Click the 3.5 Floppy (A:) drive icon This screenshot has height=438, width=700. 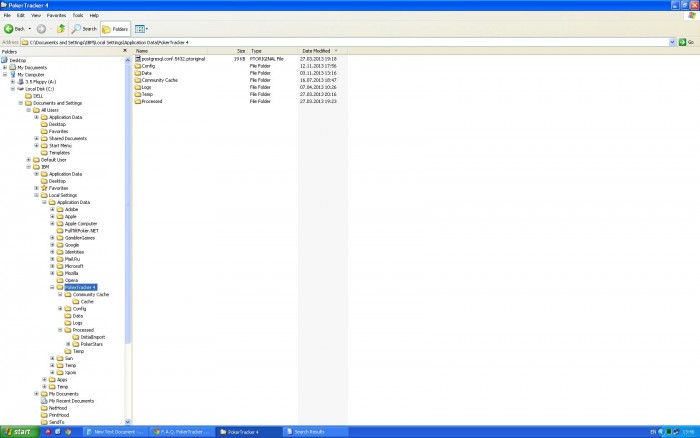point(21,82)
